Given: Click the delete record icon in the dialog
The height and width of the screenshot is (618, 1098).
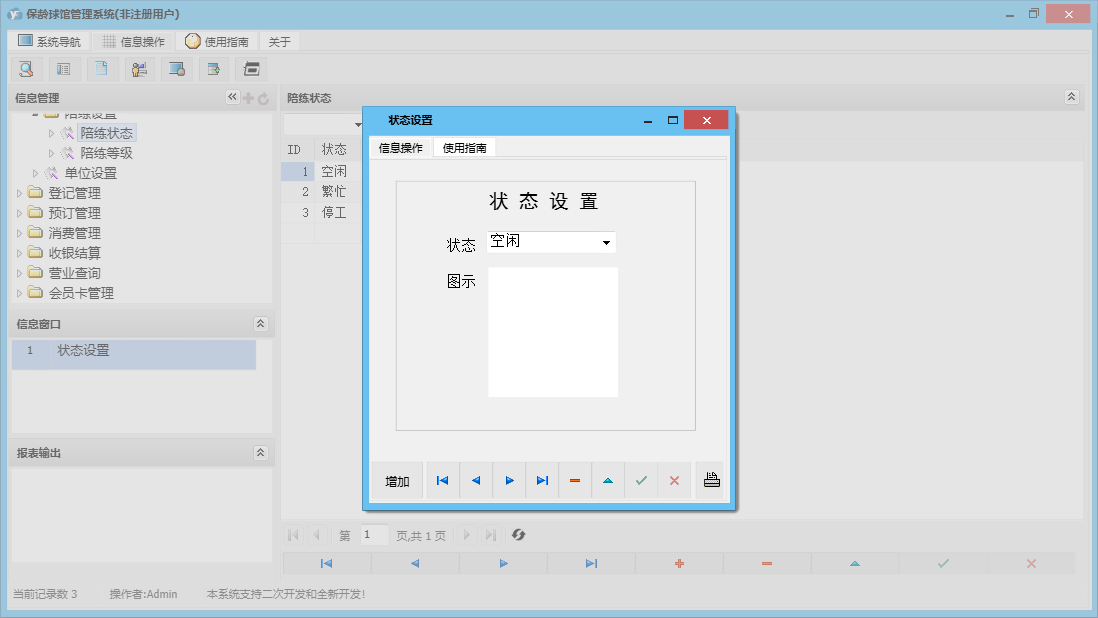Looking at the screenshot, I should point(574,480).
